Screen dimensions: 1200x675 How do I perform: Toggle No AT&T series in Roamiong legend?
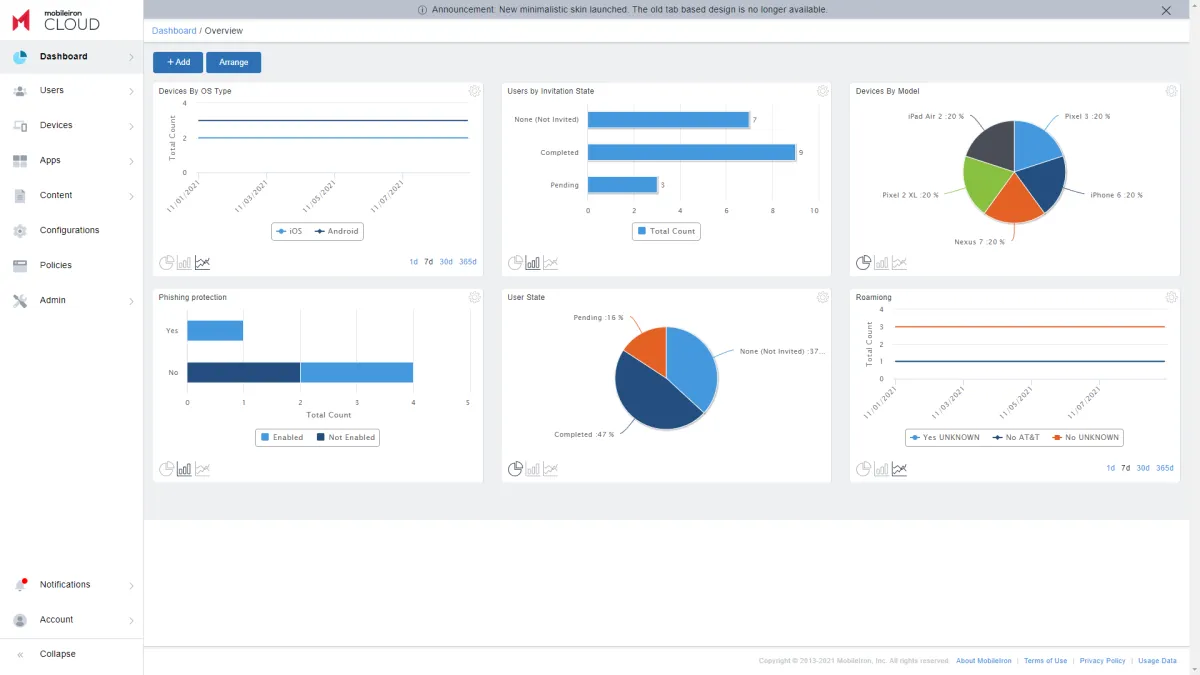1016,437
